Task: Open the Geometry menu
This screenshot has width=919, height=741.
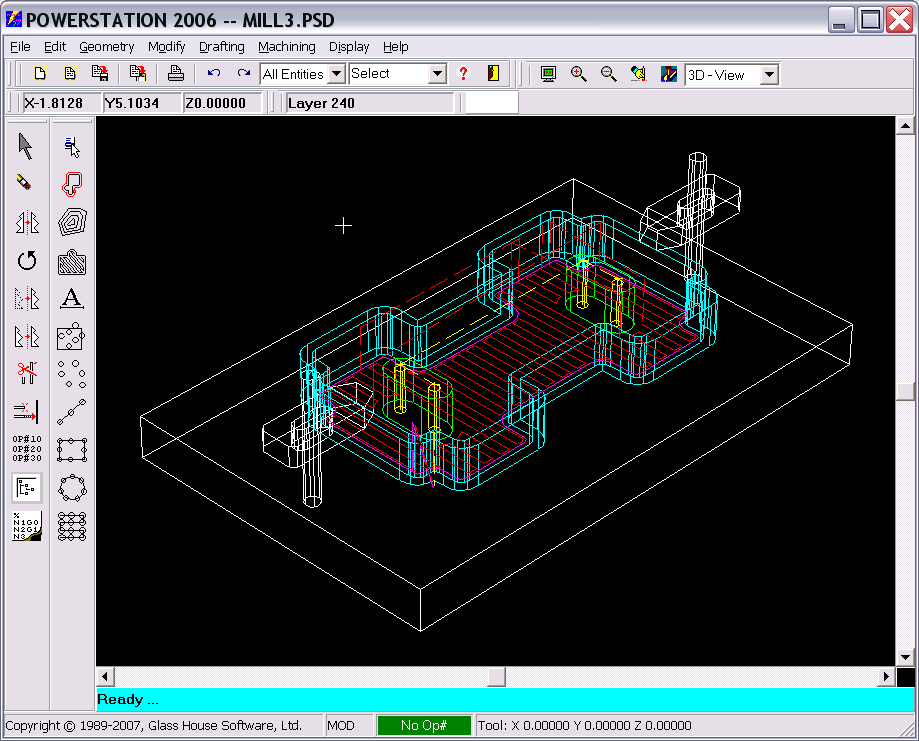Action: [107, 47]
